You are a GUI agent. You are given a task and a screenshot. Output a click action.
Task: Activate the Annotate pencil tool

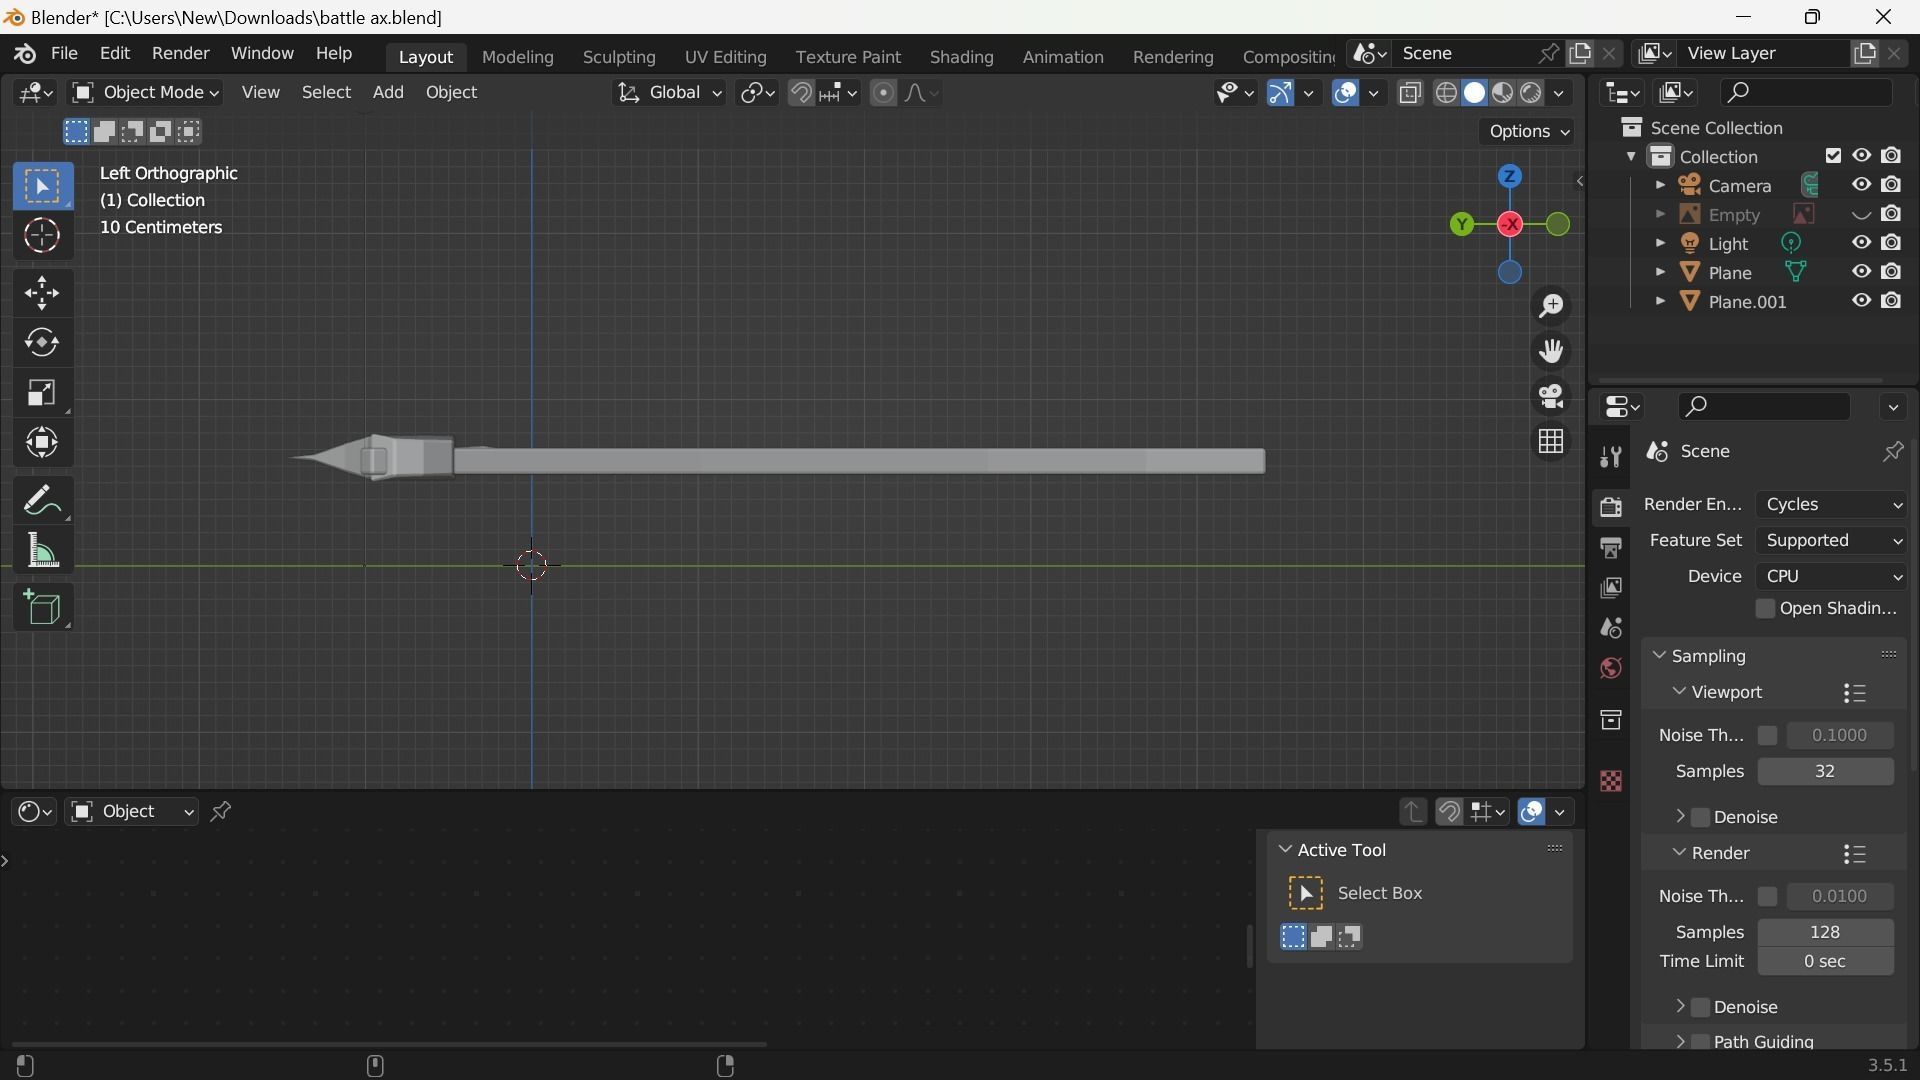coord(42,500)
